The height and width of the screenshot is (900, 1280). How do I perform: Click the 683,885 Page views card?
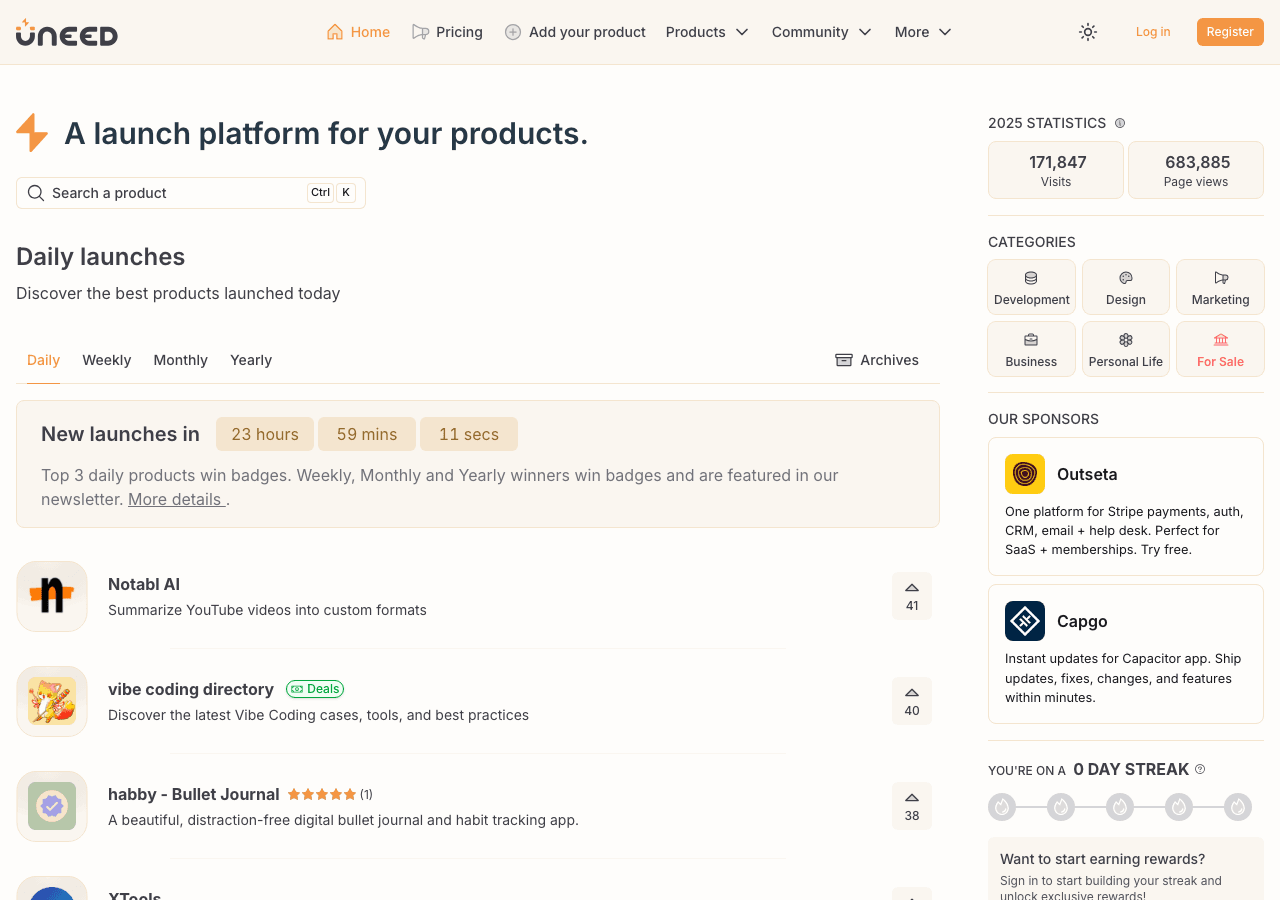1196,170
